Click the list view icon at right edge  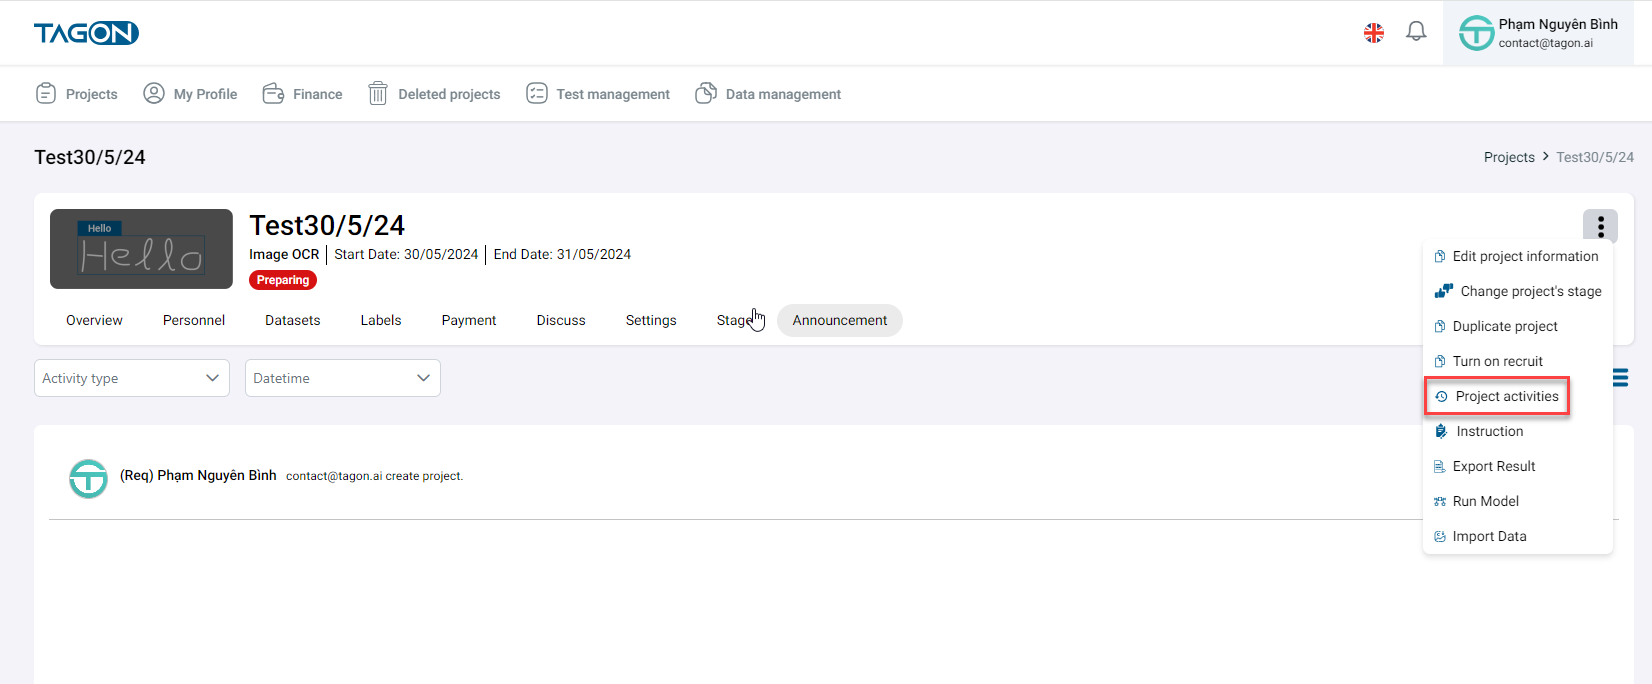[1620, 378]
